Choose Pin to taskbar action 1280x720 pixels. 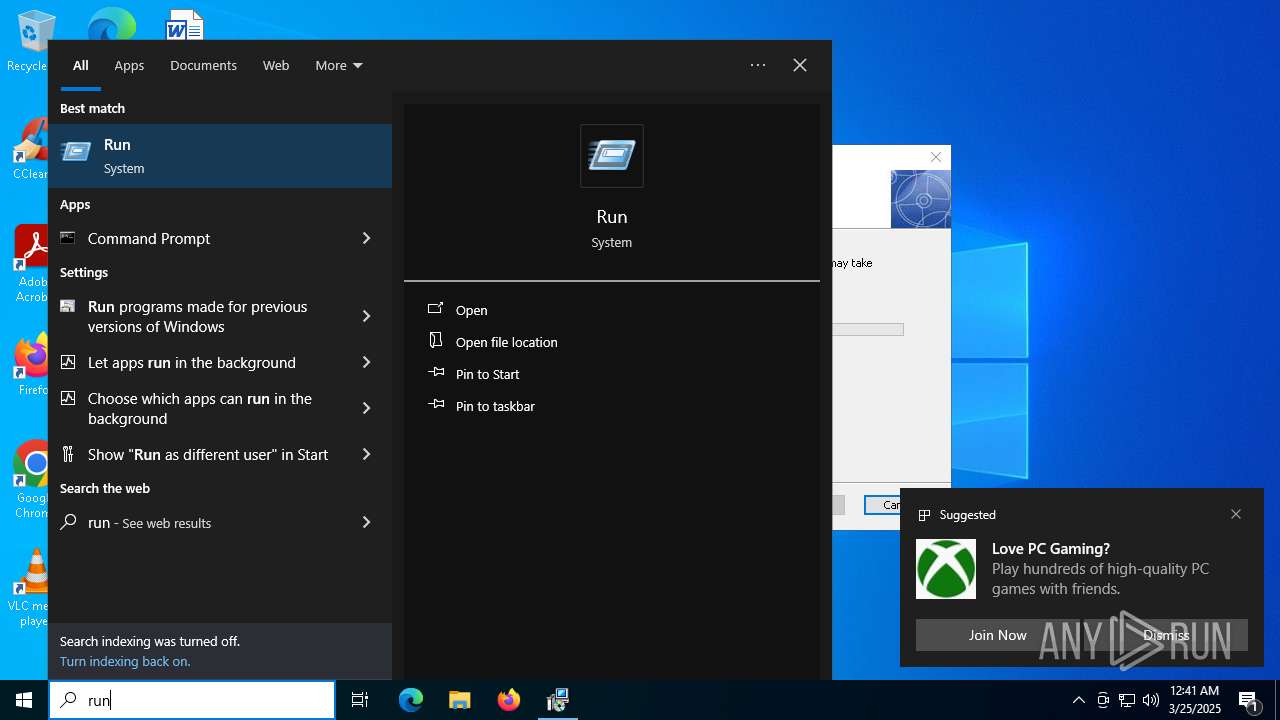pyautogui.click(x=496, y=406)
